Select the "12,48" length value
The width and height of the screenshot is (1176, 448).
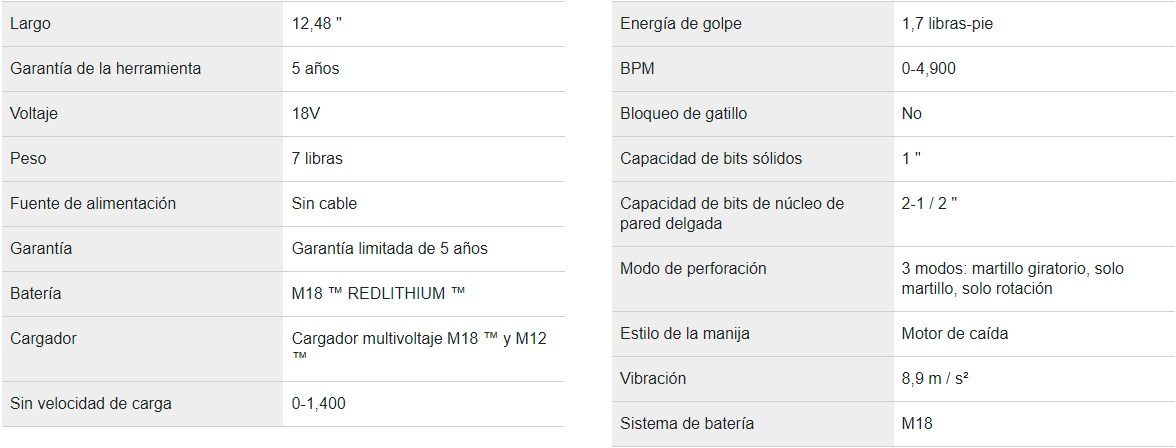[316, 24]
